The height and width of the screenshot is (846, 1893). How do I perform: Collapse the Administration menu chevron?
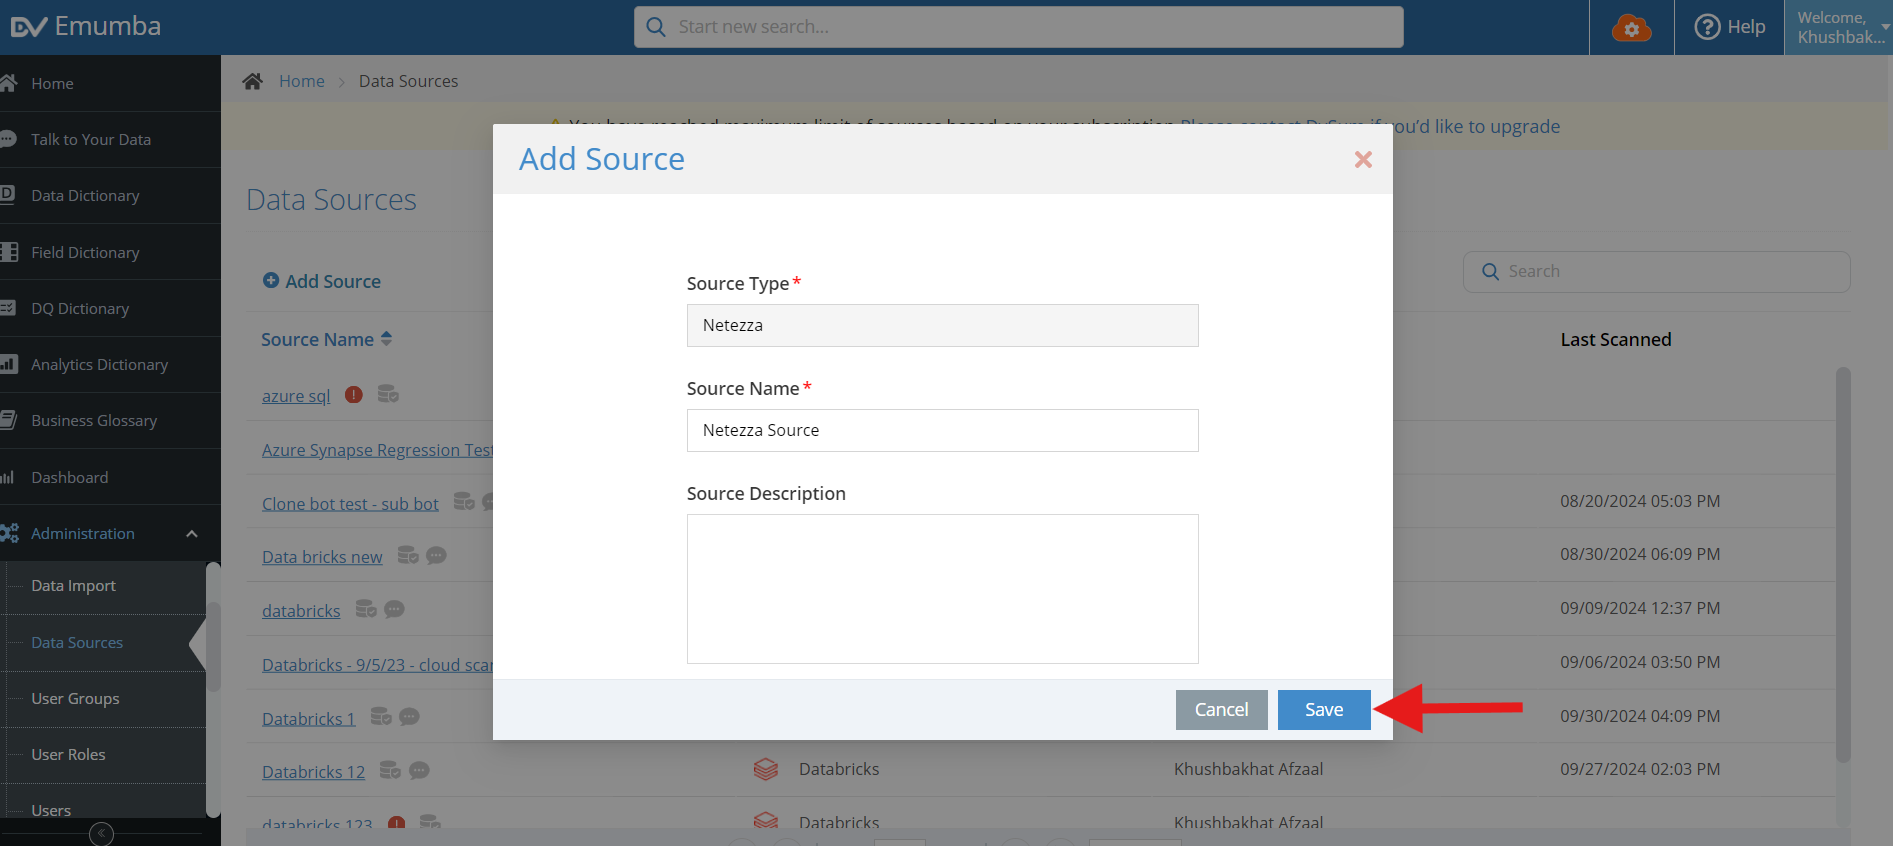click(192, 534)
